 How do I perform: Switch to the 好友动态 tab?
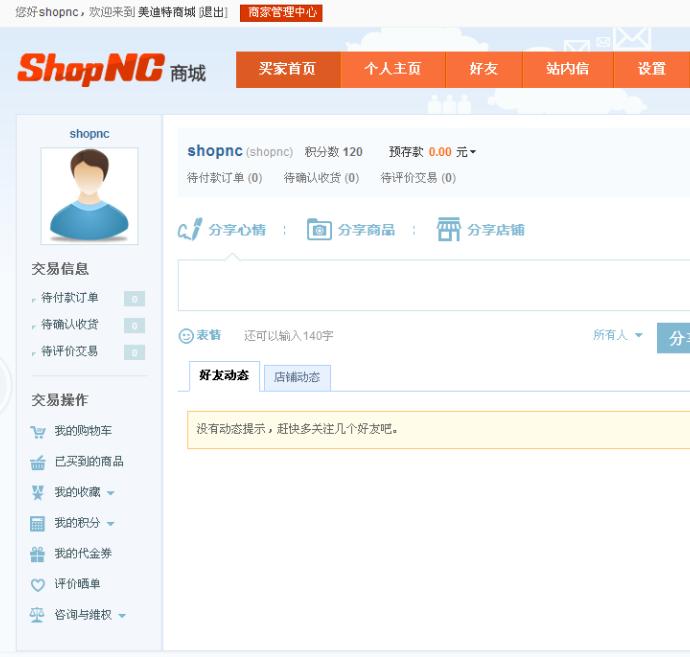pyautogui.click(x=224, y=376)
